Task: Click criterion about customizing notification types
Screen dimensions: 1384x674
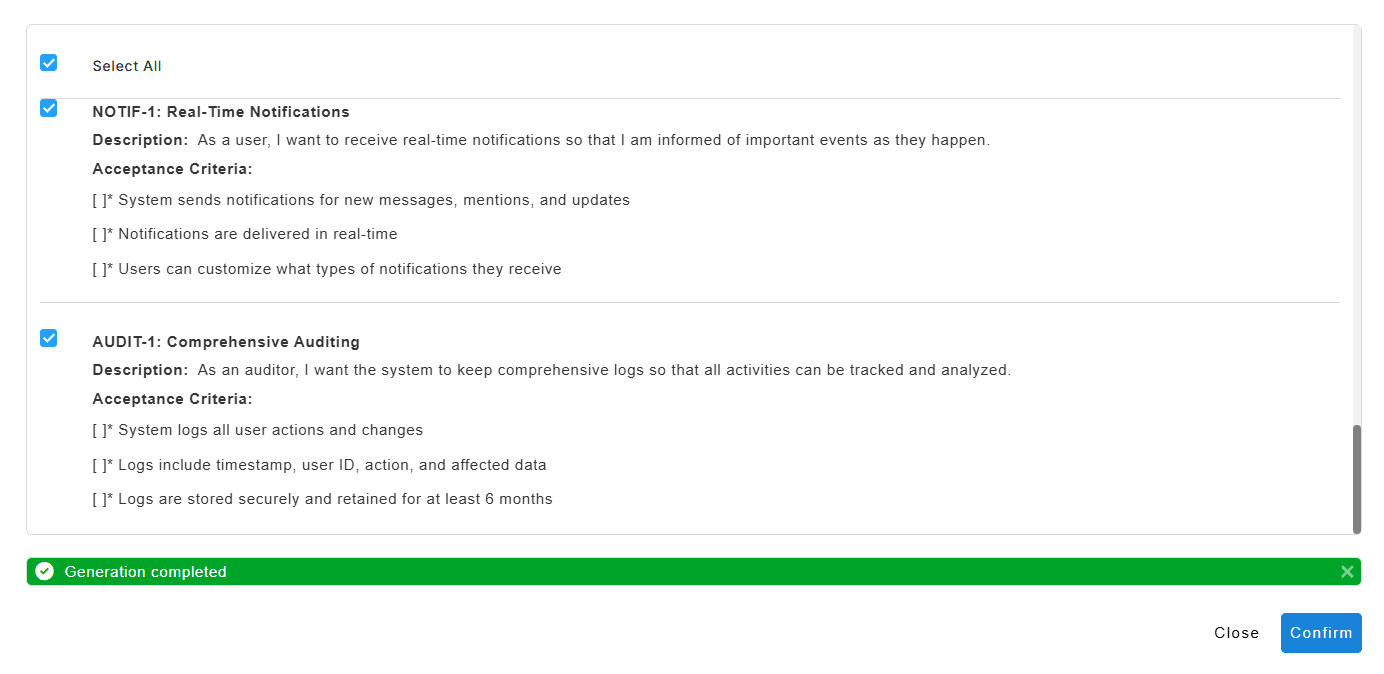Action: tap(339, 269)
